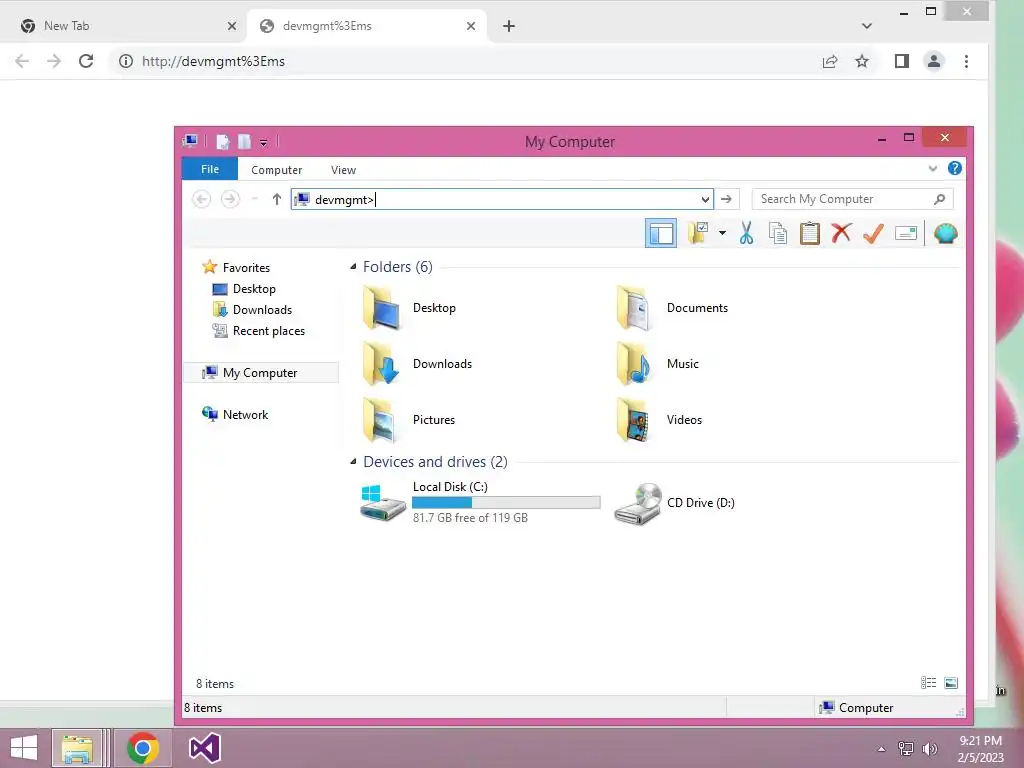The height and width of the screenshot is (768, 1024).
Task: Click the Explorer Back arrow button
Action: click(x=202, y=199)
